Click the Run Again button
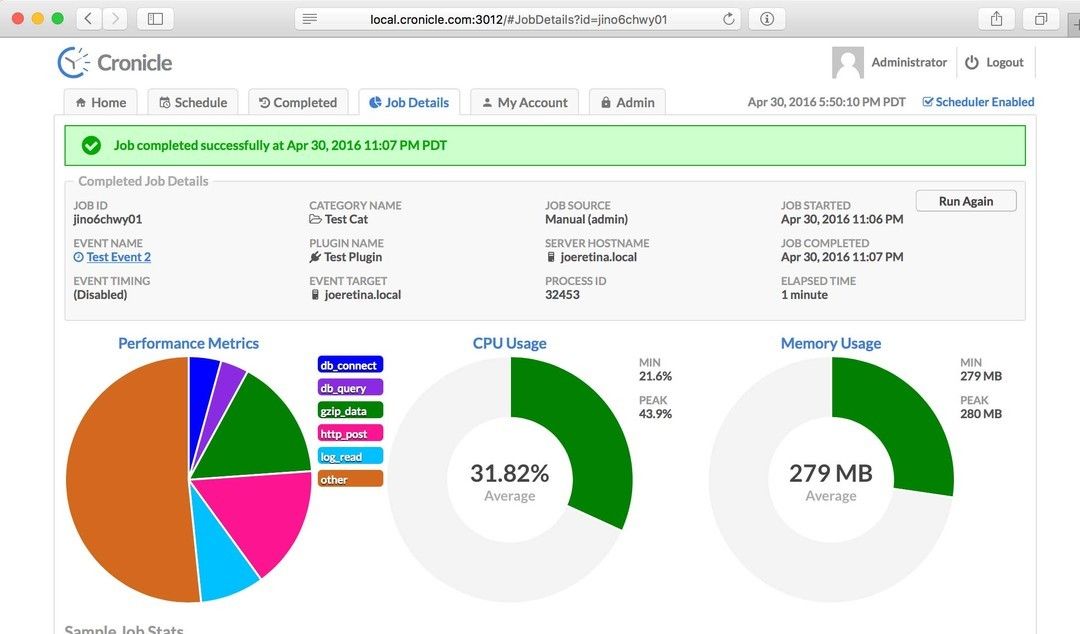Image resolution: width=1080 pixels, height=634 pixels. (965, 201)
